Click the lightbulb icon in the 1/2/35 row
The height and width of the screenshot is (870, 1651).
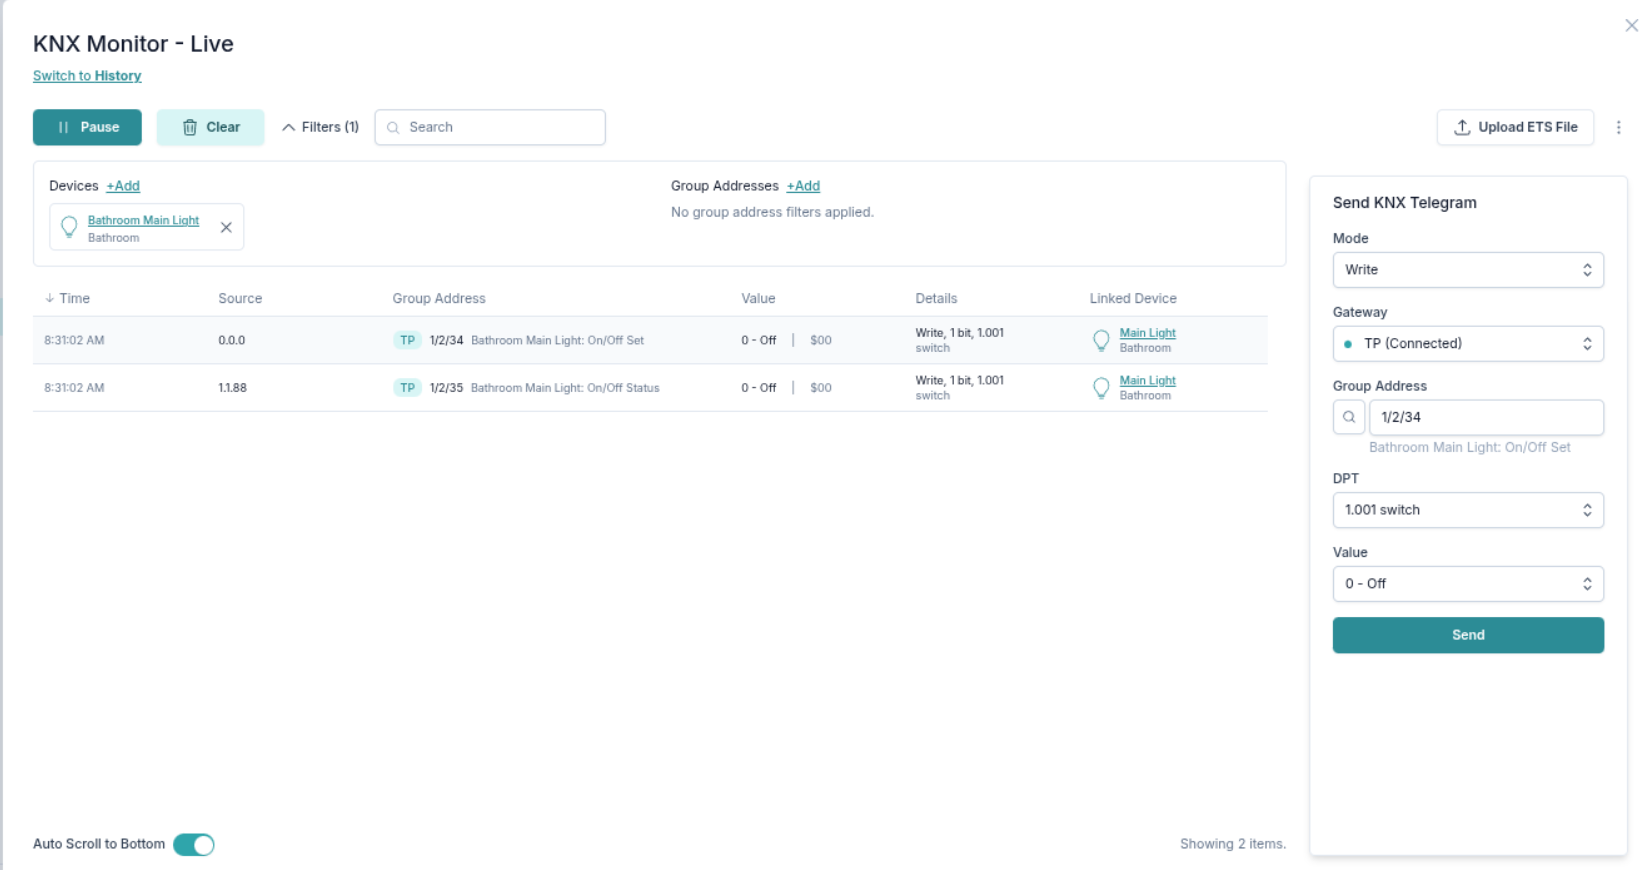(x=1101, y=388)
